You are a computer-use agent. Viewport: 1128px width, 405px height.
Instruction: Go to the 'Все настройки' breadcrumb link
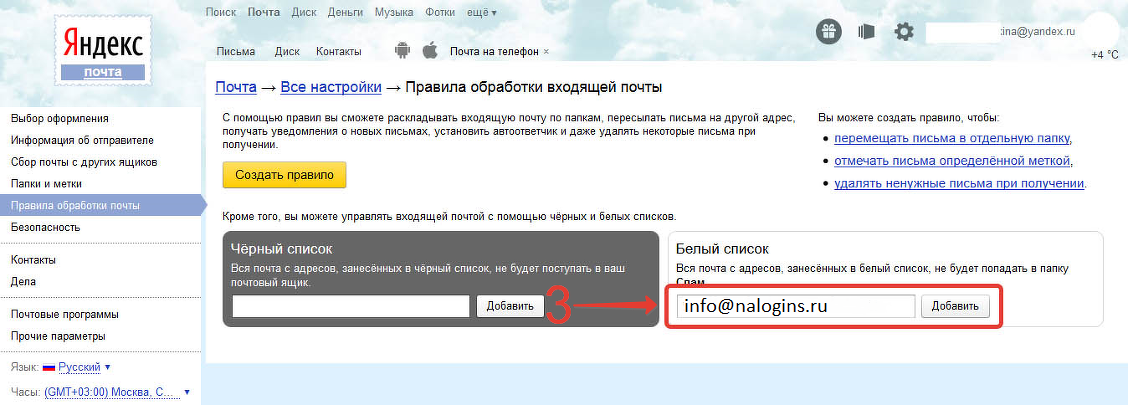[331, 88]
